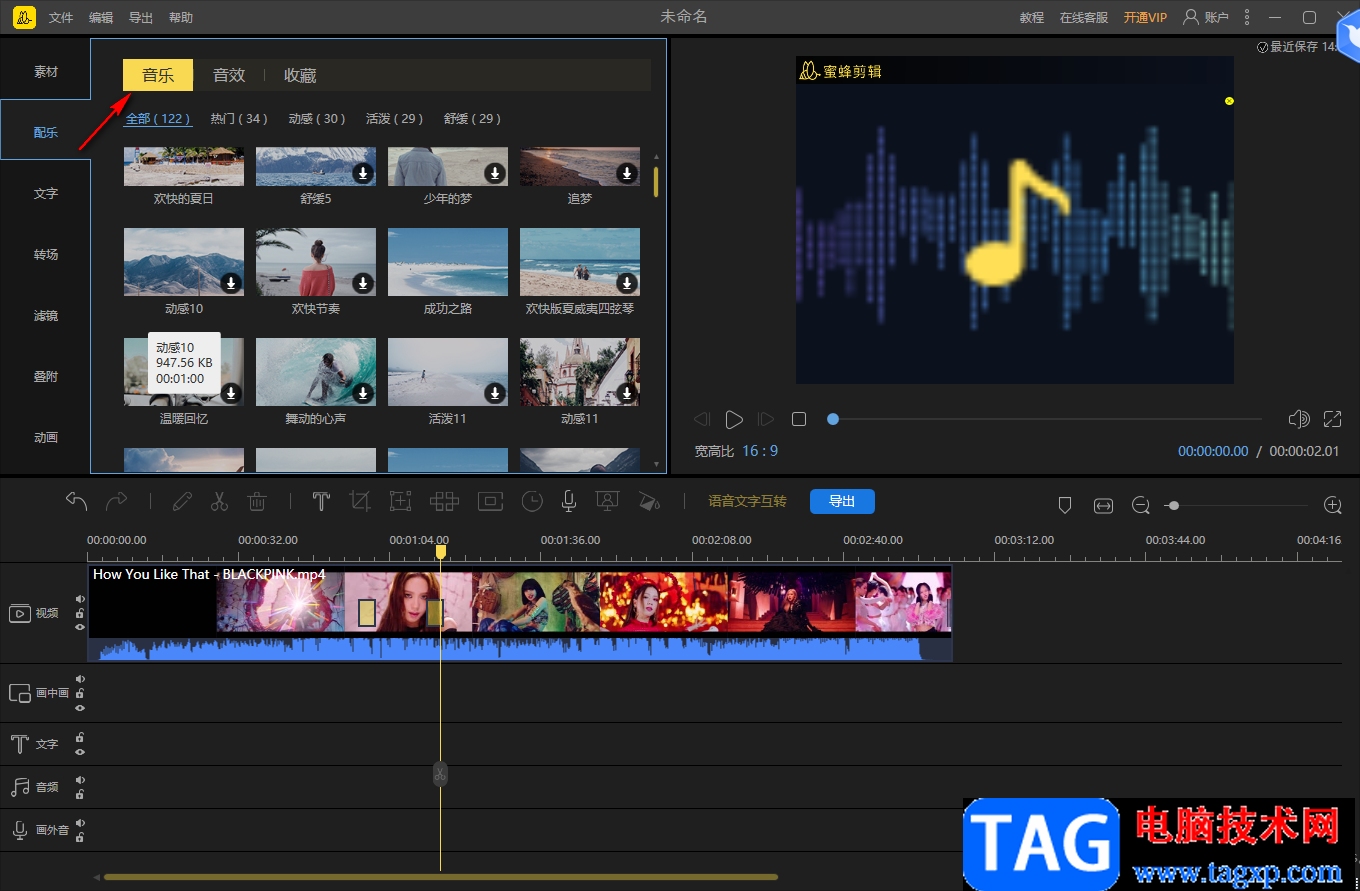This screenshot has width=1360, height=891.
Task: Click the microphone voiceover icon in the toolbar
Action: click(x=568, y=501)
